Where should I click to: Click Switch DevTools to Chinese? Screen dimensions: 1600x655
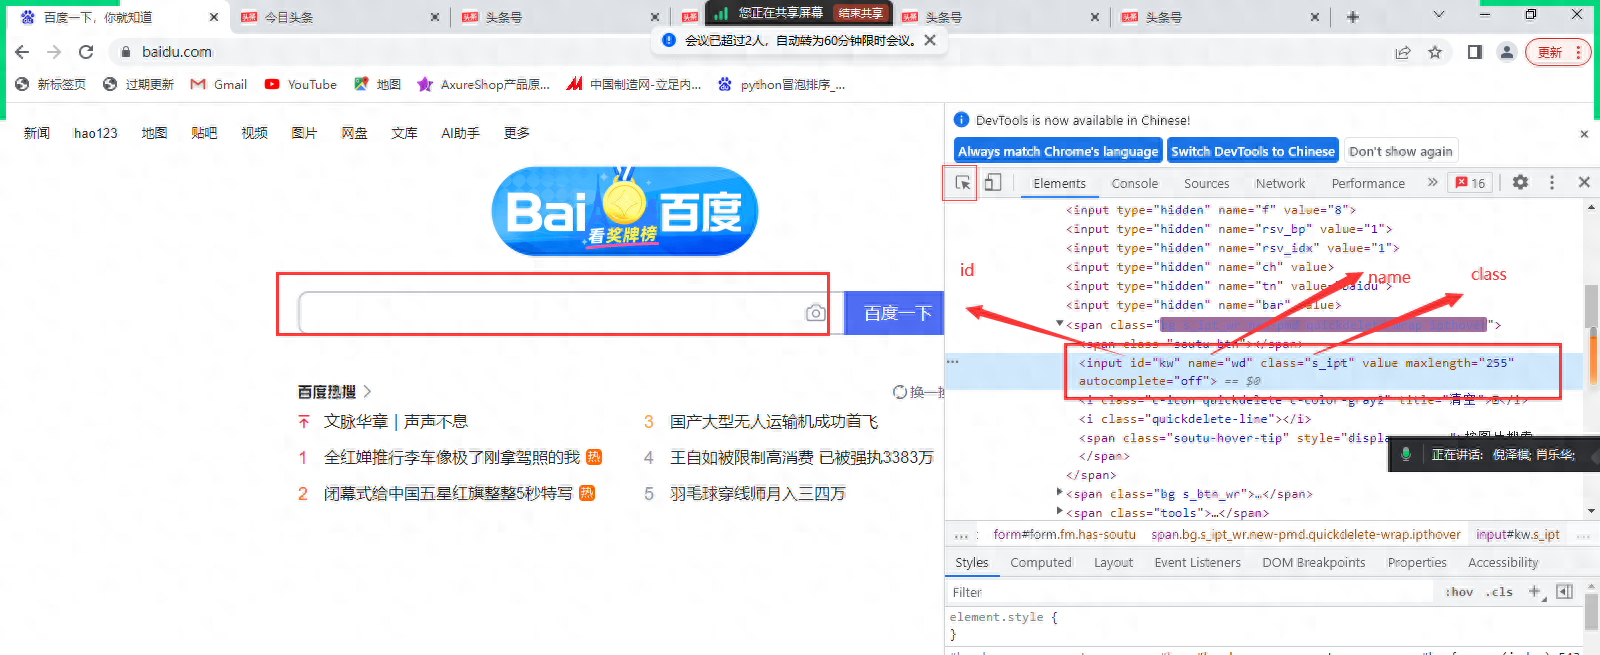coord(1252,151)
